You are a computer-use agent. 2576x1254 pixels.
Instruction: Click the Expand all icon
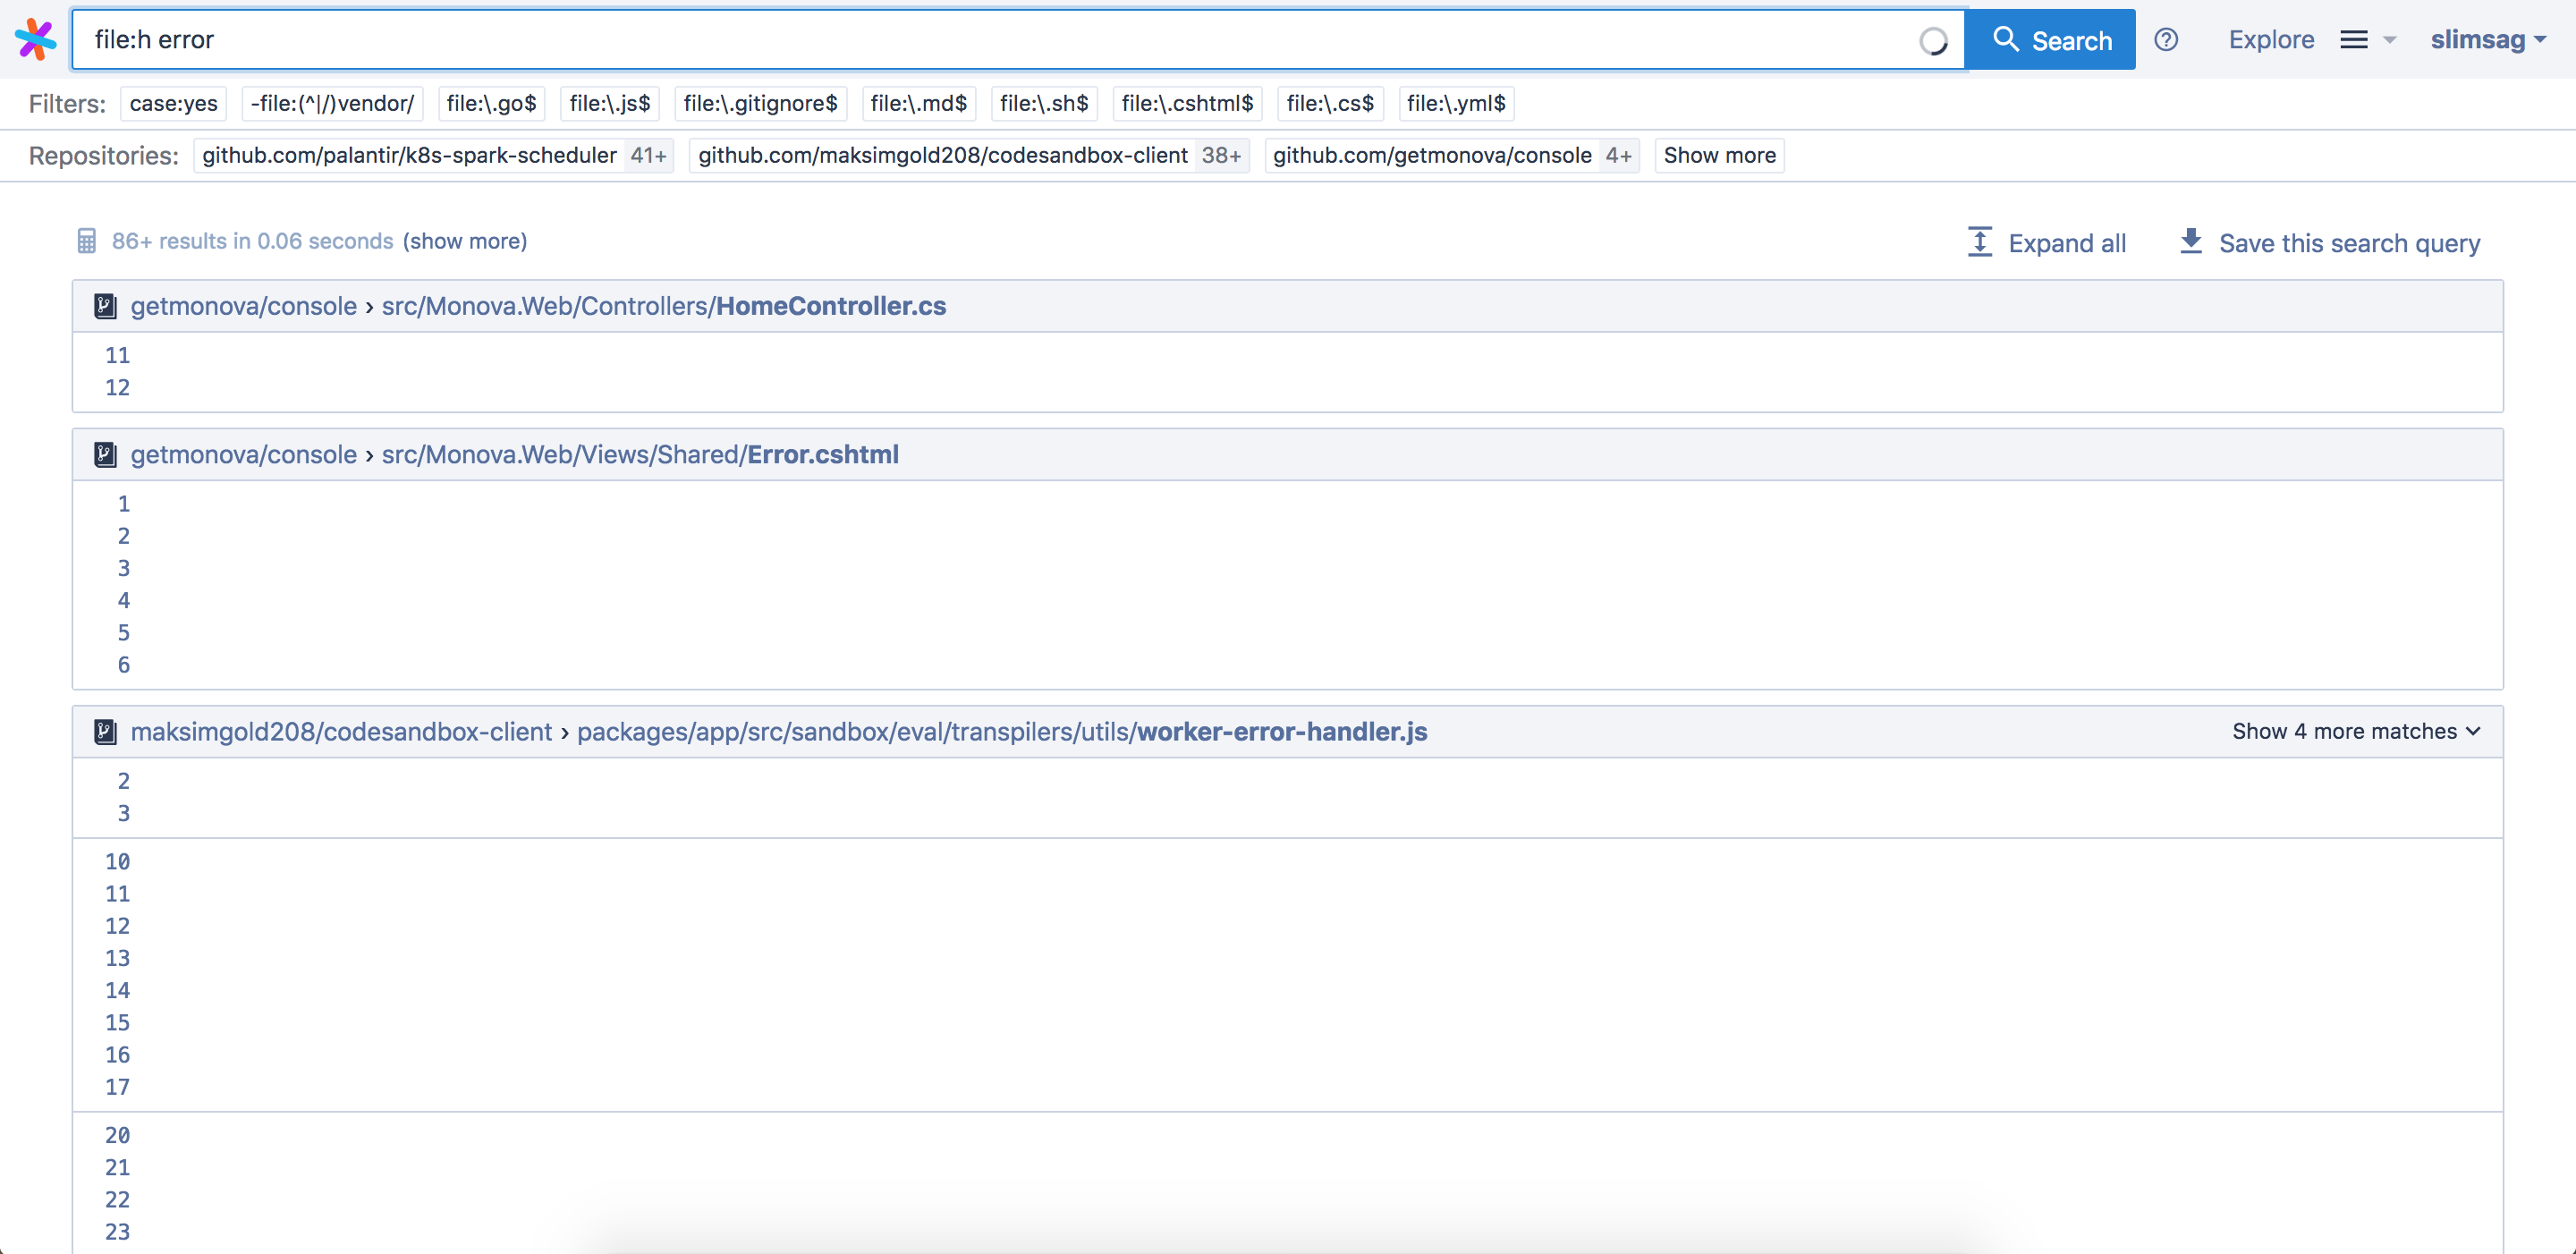click(1979, 243)
